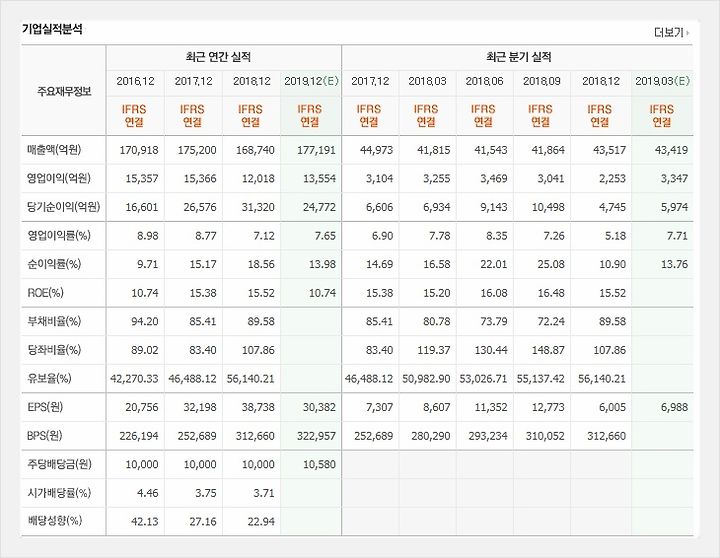Select the 2019.03(E) quarterly column header
720x558 pixels.
[662, 81]
